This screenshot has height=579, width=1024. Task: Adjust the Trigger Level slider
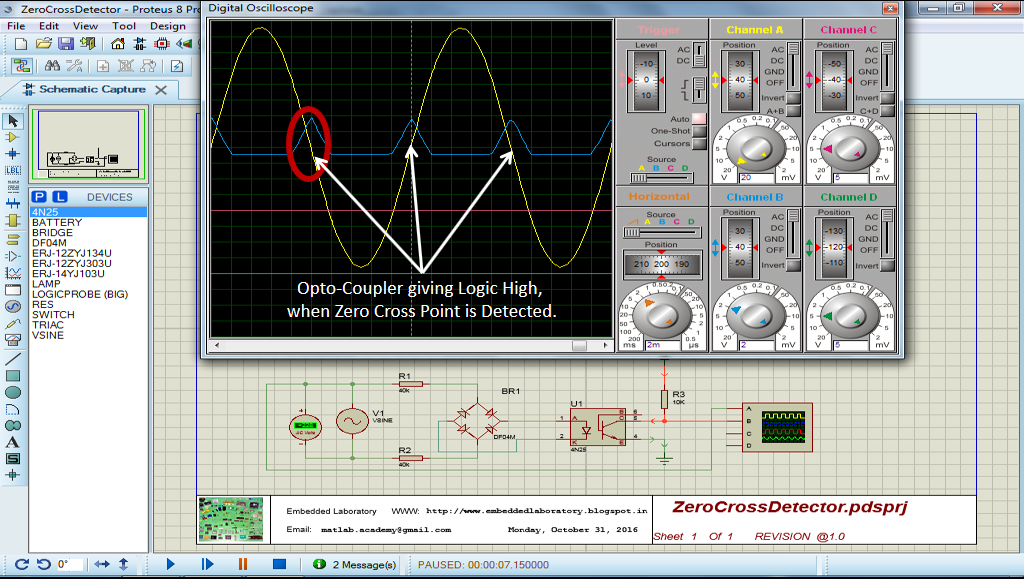[x=645, y=81]
